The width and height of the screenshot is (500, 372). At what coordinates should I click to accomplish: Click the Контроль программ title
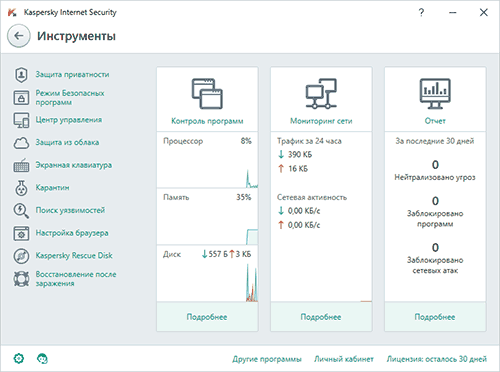pyautogui.click(x=207, y=121)
